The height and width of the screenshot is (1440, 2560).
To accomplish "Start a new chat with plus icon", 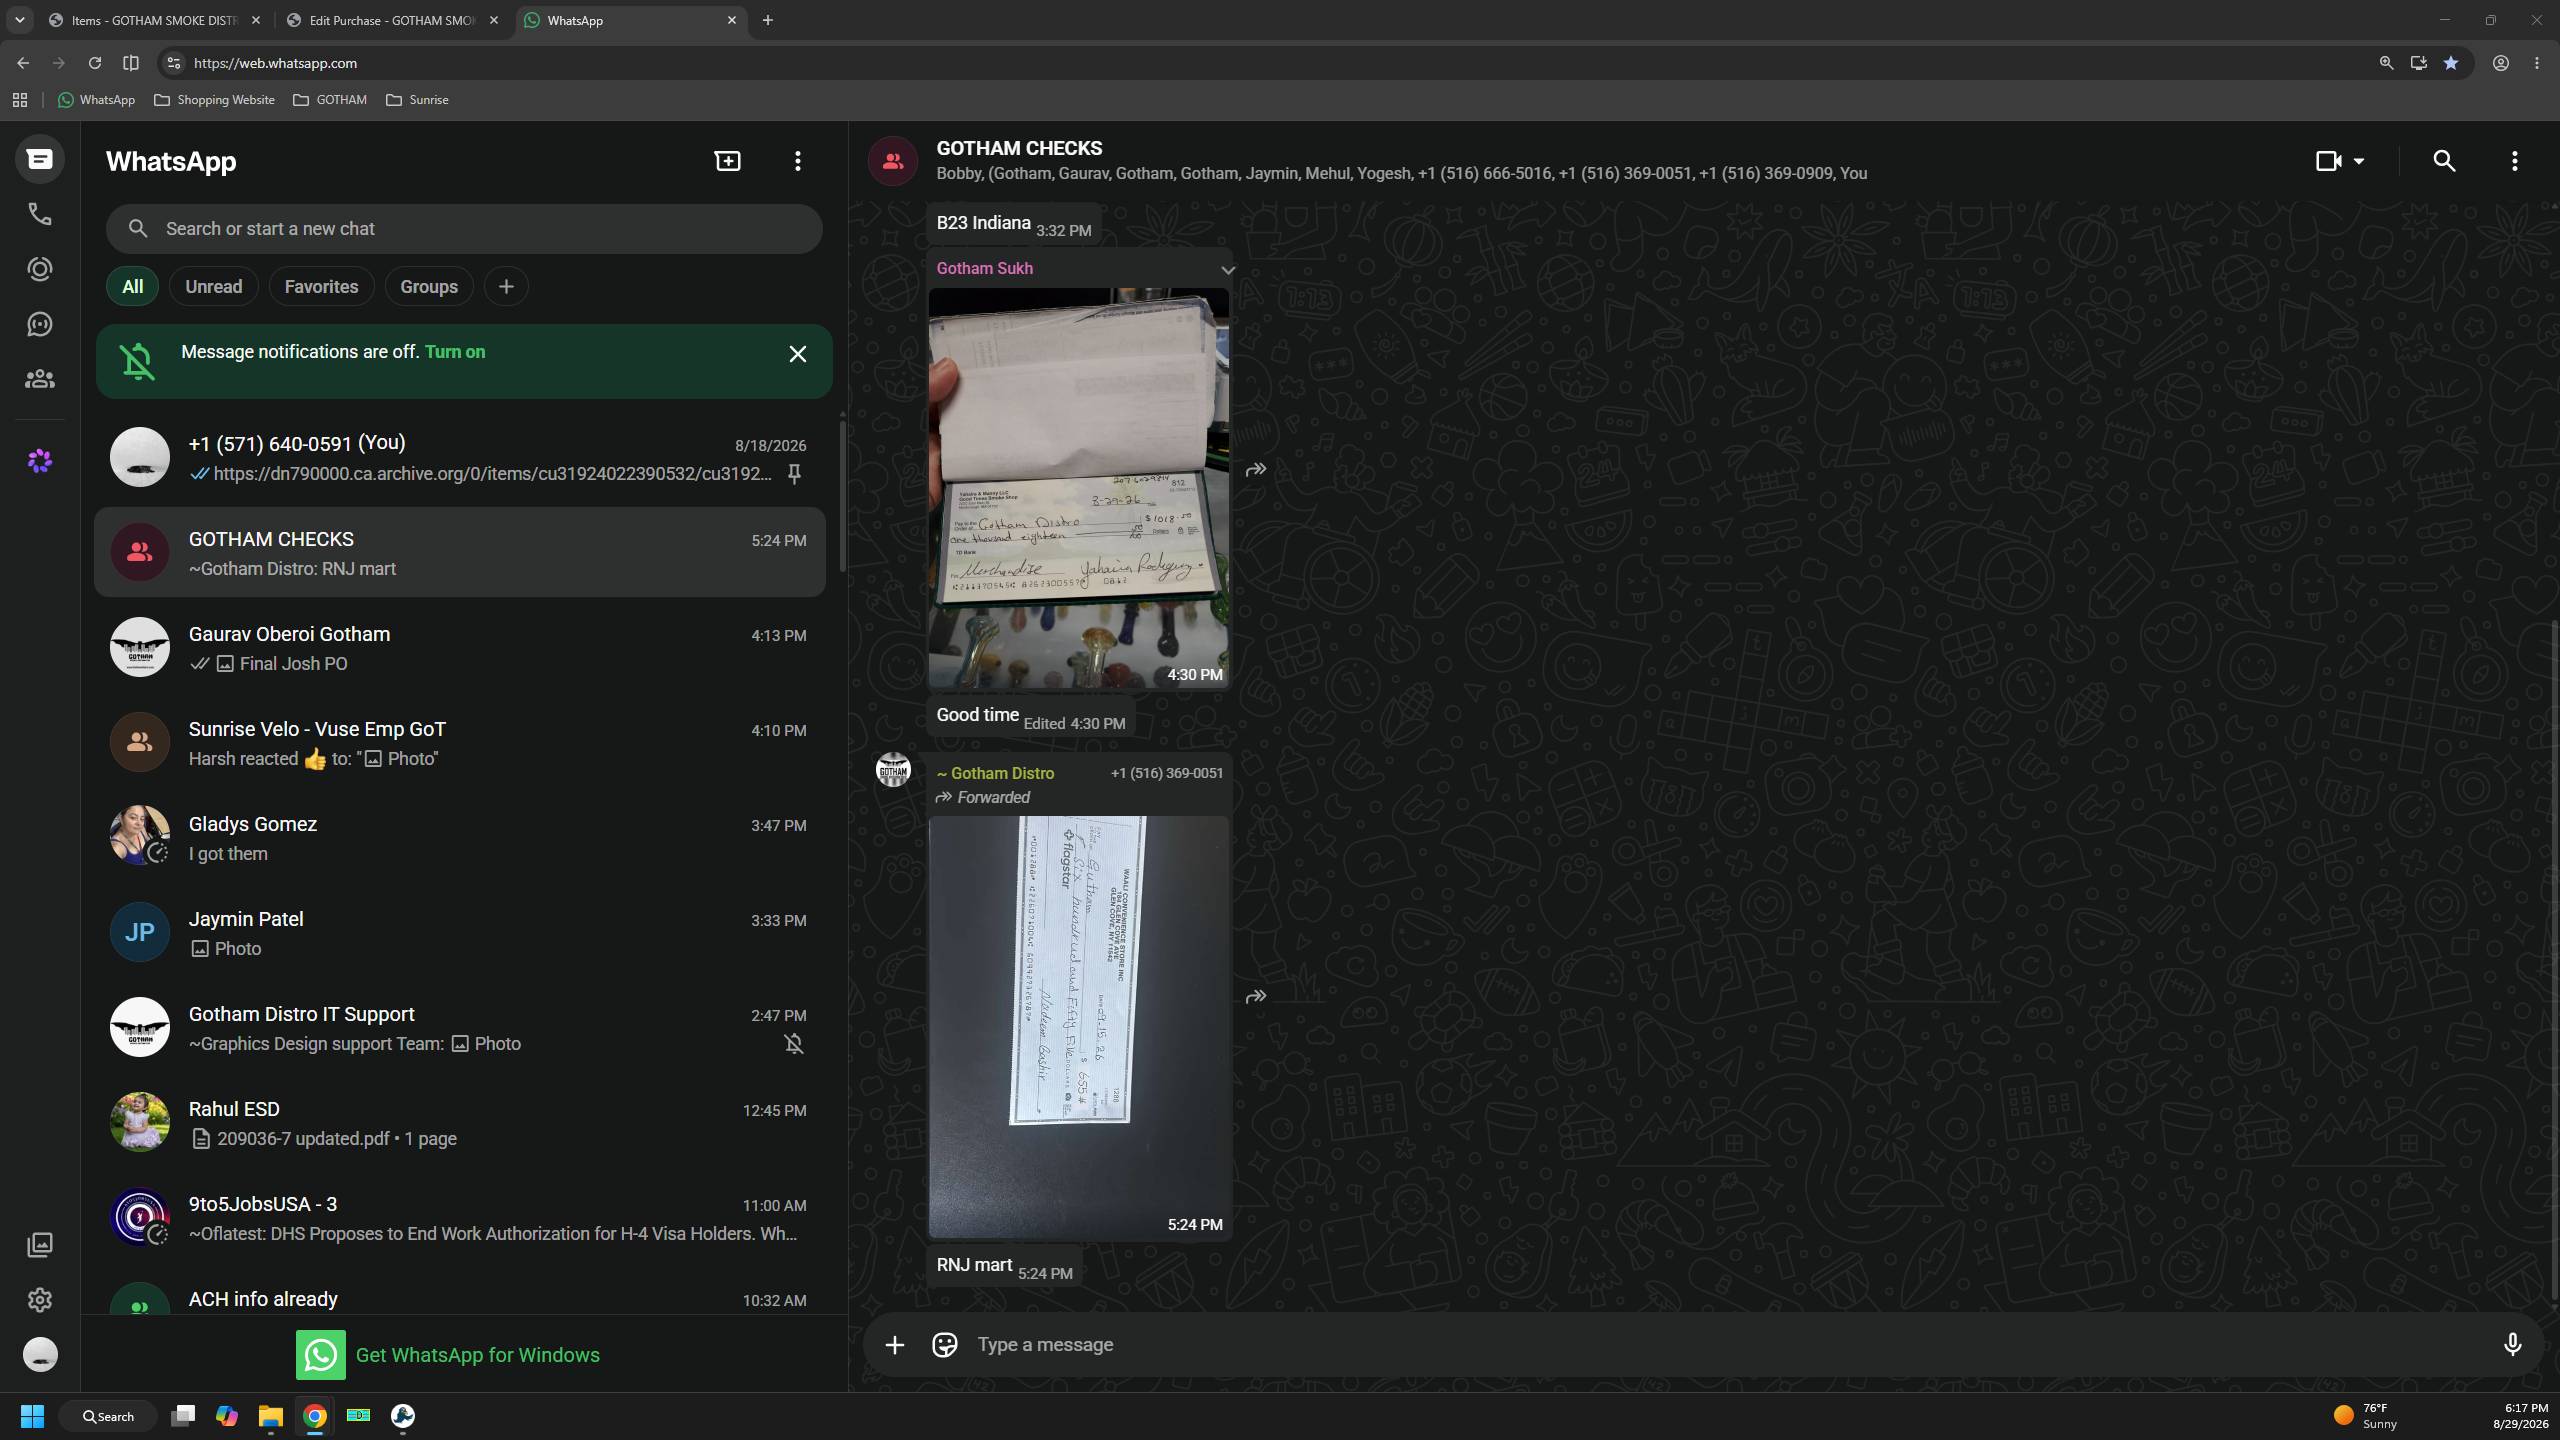I will (x=728, y=161).
